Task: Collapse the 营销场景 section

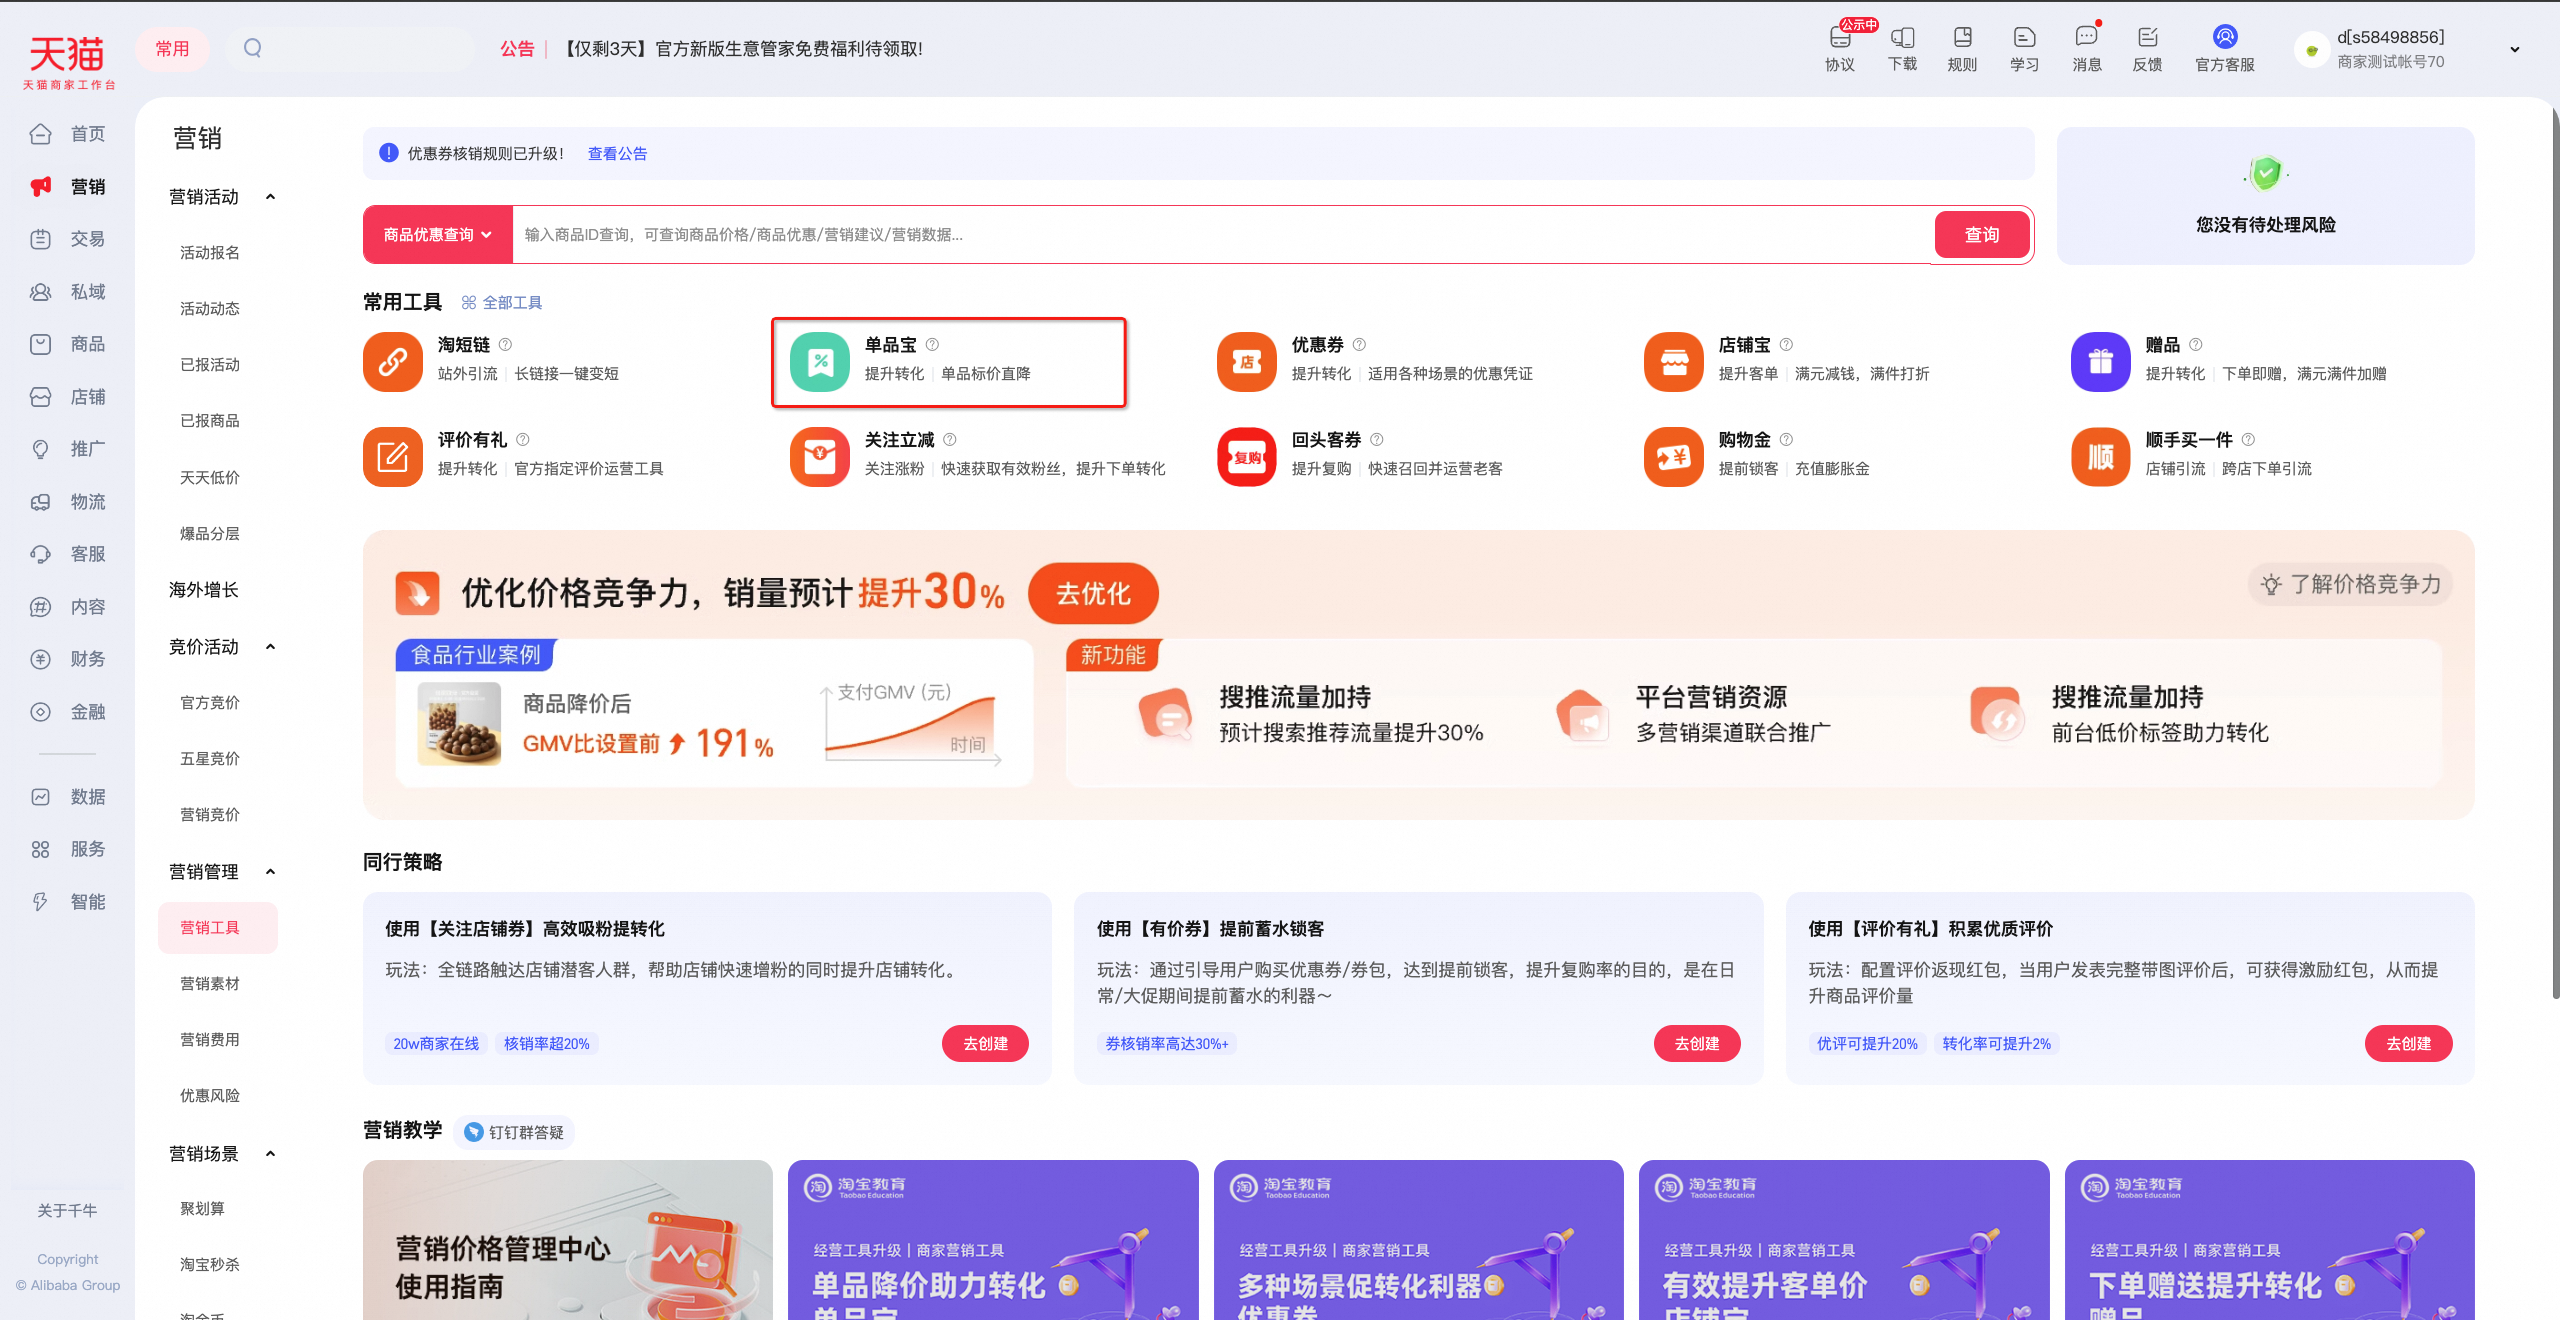Action: (x=270, y=1154)
